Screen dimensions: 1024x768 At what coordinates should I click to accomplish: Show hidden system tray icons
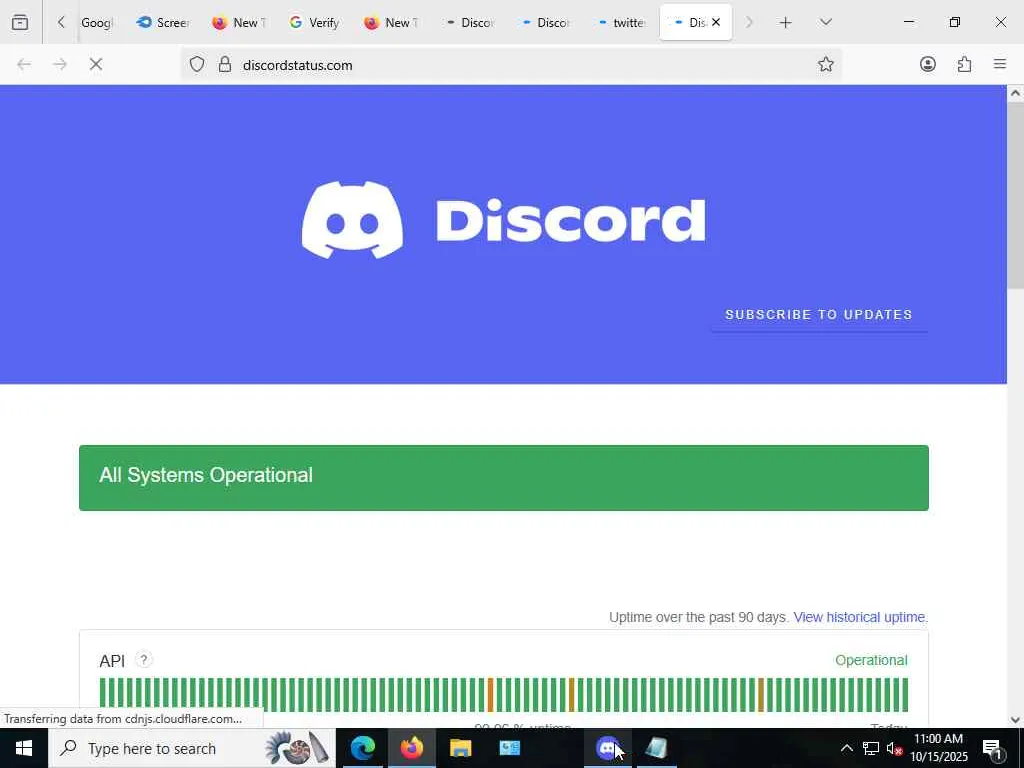[x=846, y=748]
